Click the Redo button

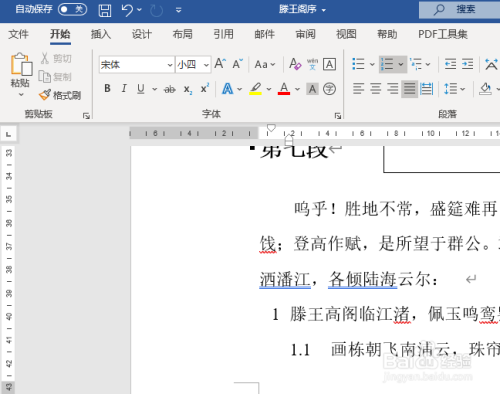tap(156, 10)
